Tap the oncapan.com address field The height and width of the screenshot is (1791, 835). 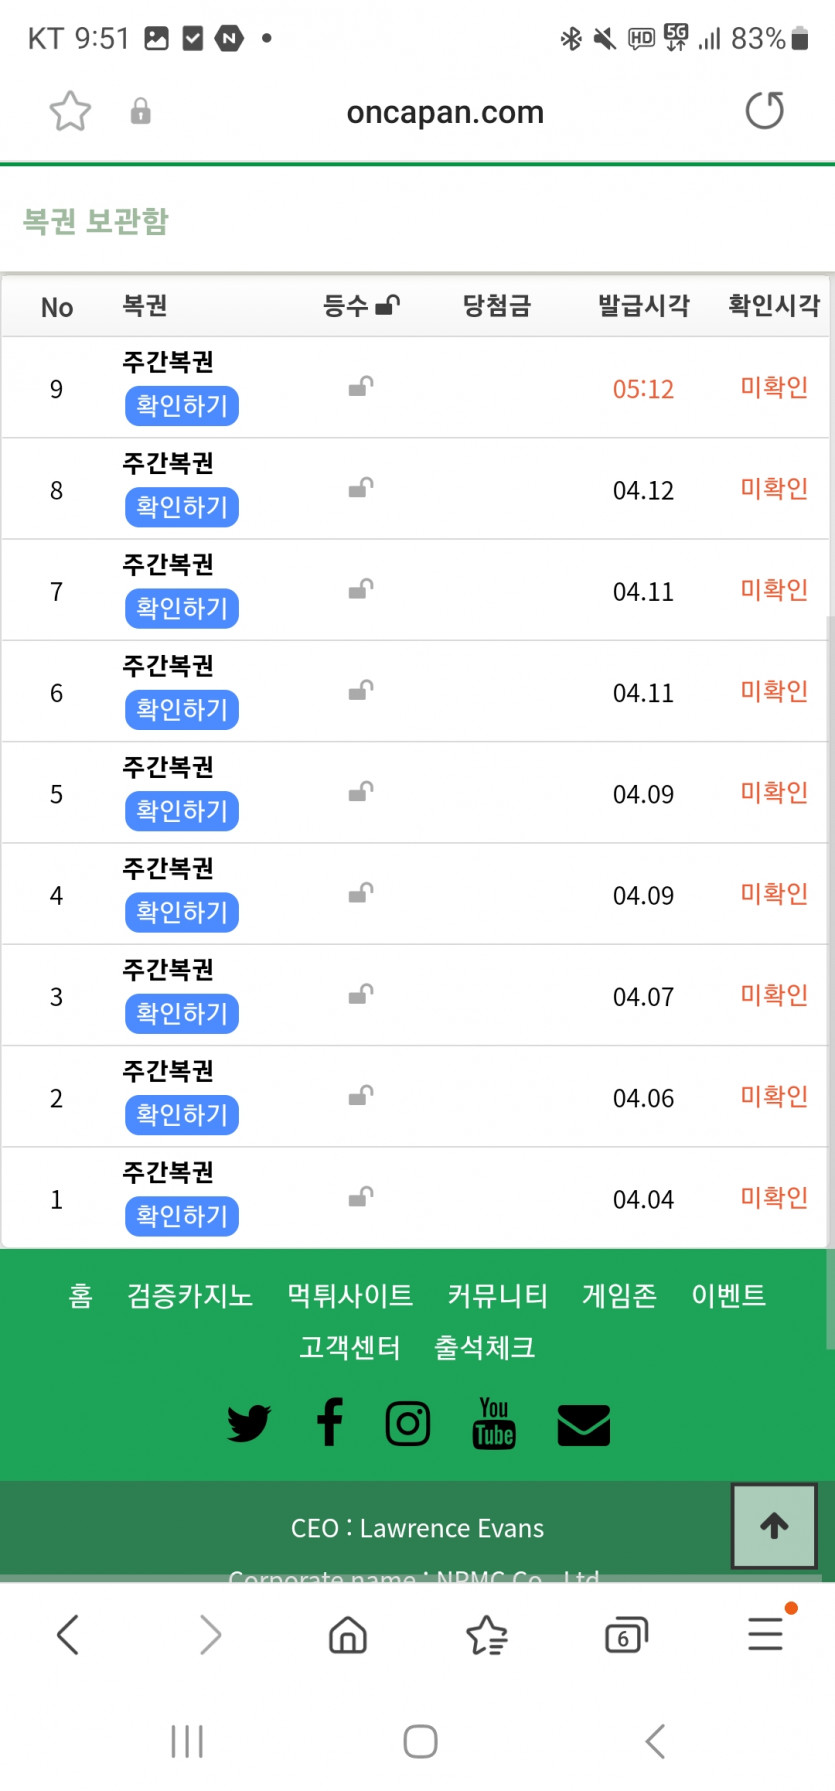445,112
